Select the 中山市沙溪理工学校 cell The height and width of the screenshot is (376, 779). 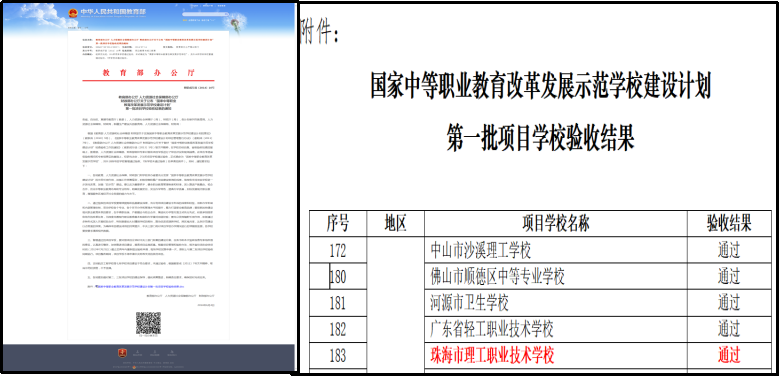tap(555, 249)
